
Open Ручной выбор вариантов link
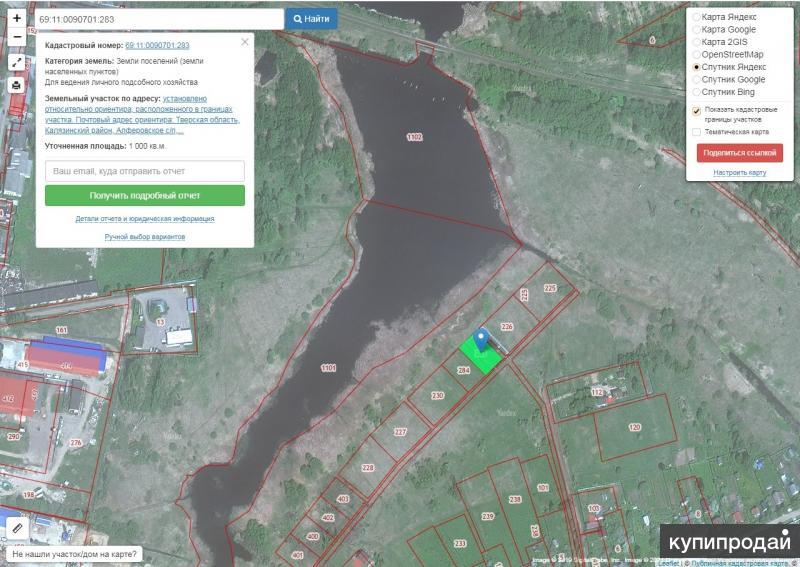click(x=145, y=236)
